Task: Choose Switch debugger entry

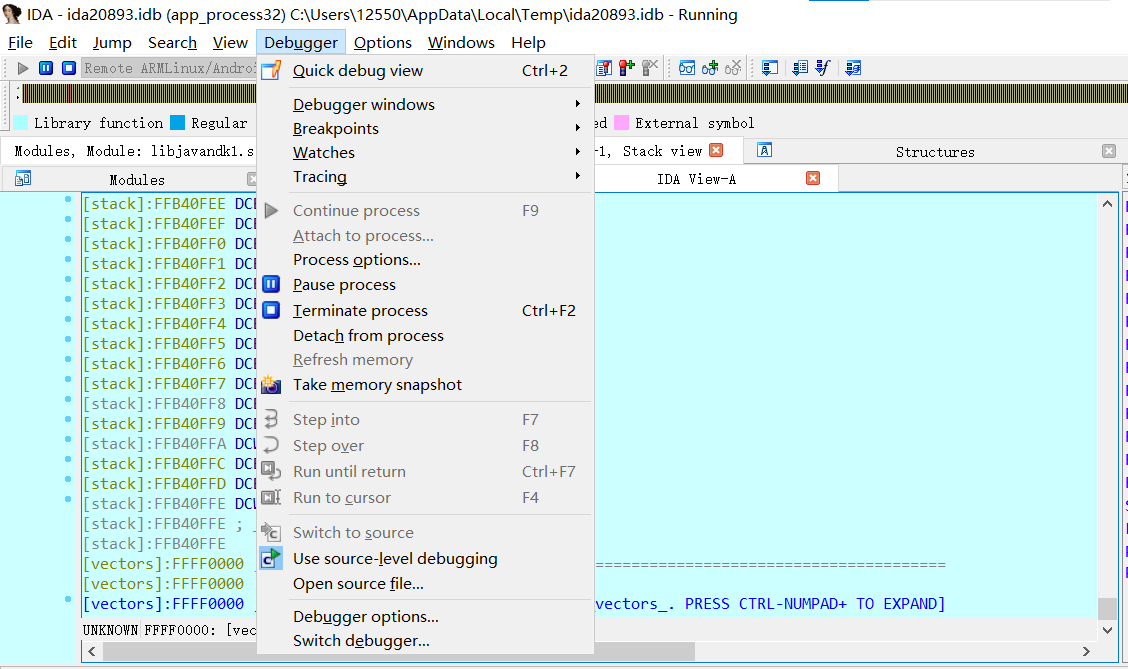Action: pyautogui.click(x=425, y=641)
